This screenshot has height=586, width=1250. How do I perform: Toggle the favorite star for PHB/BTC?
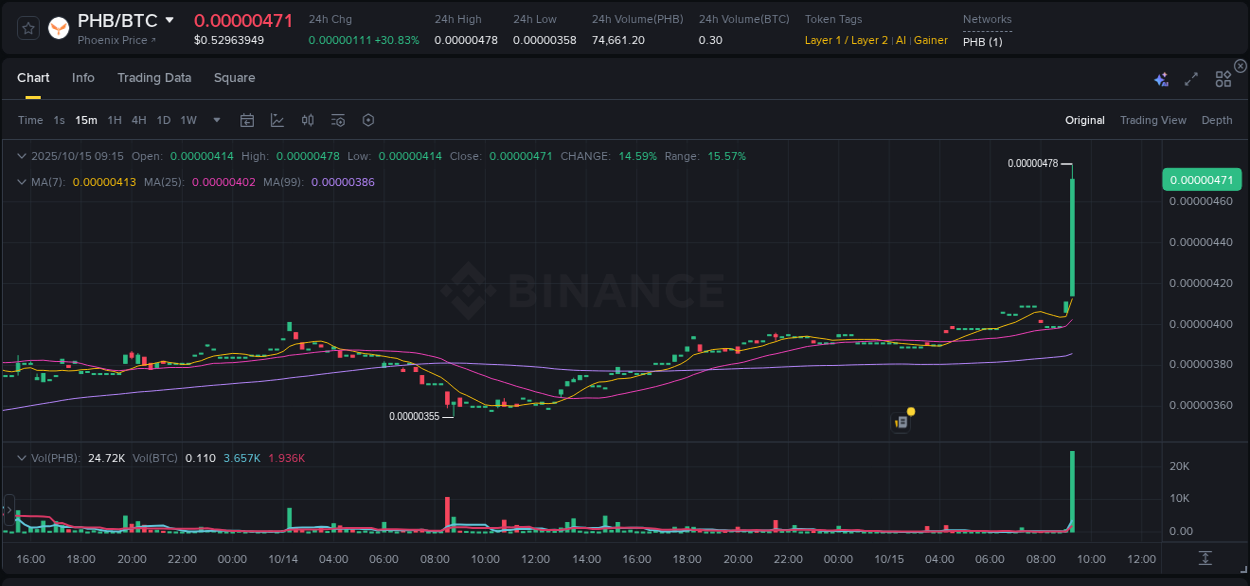pos(27,28)
